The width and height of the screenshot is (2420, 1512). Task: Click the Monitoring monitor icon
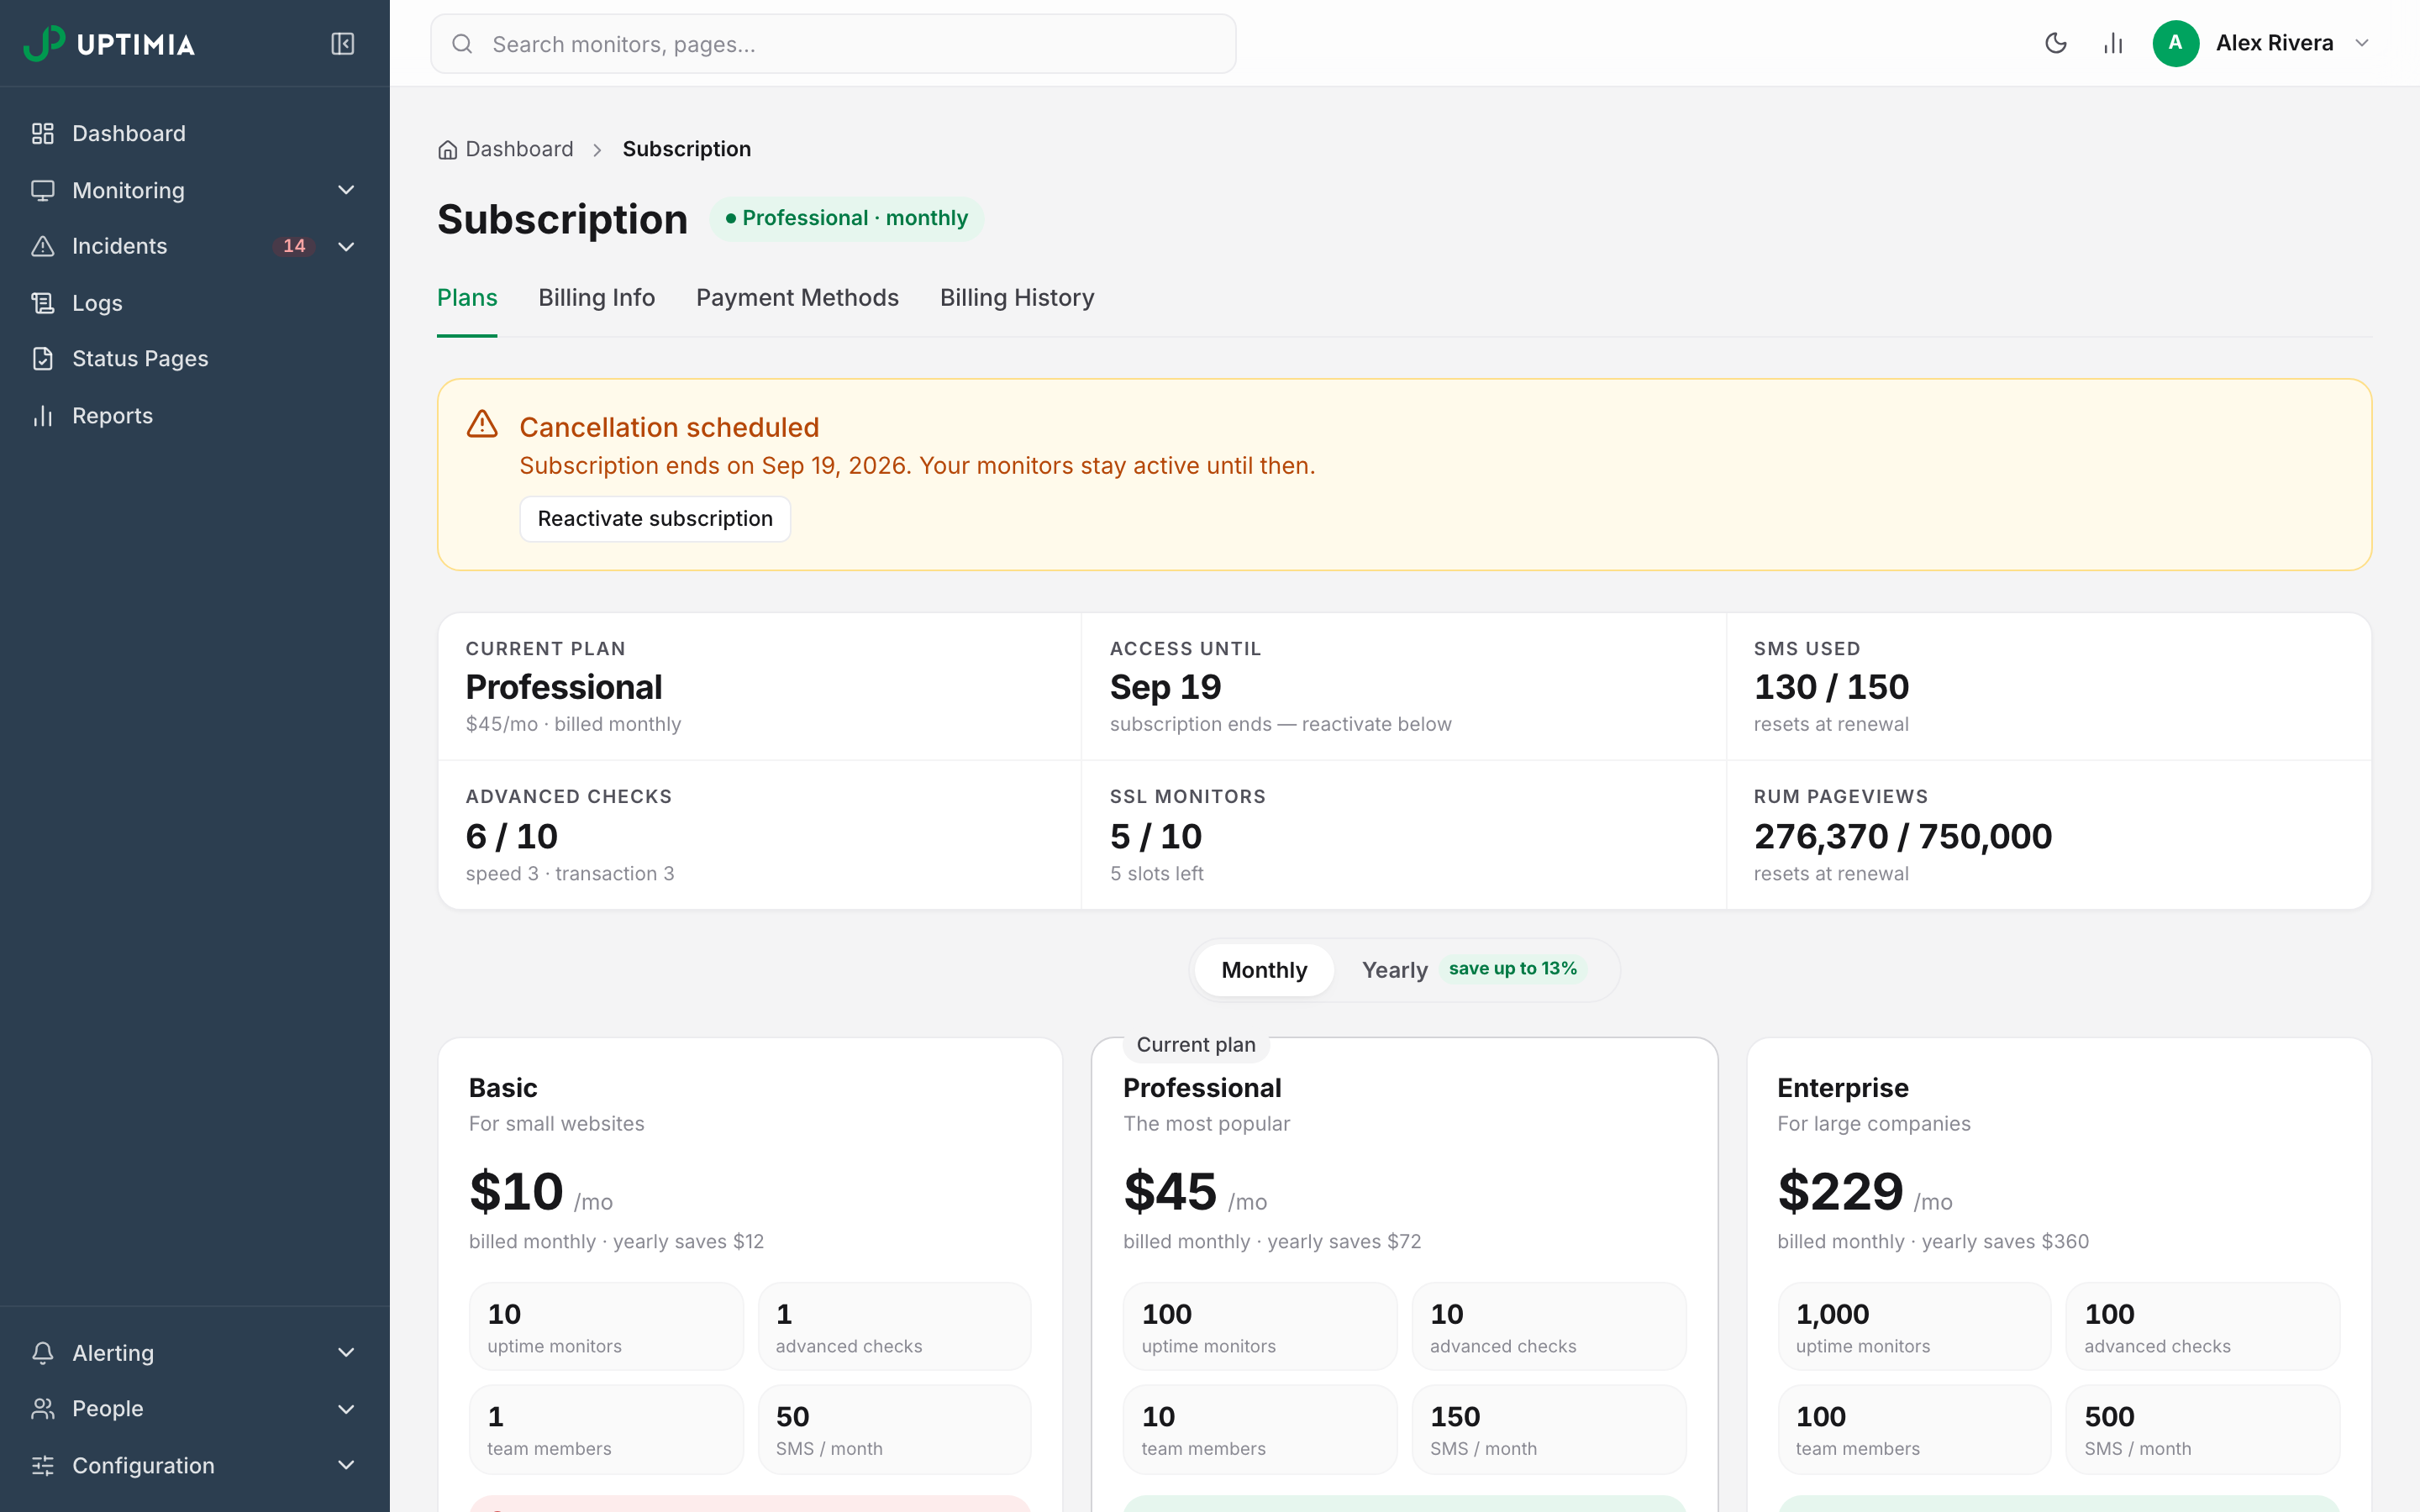(x=42, y=190)
